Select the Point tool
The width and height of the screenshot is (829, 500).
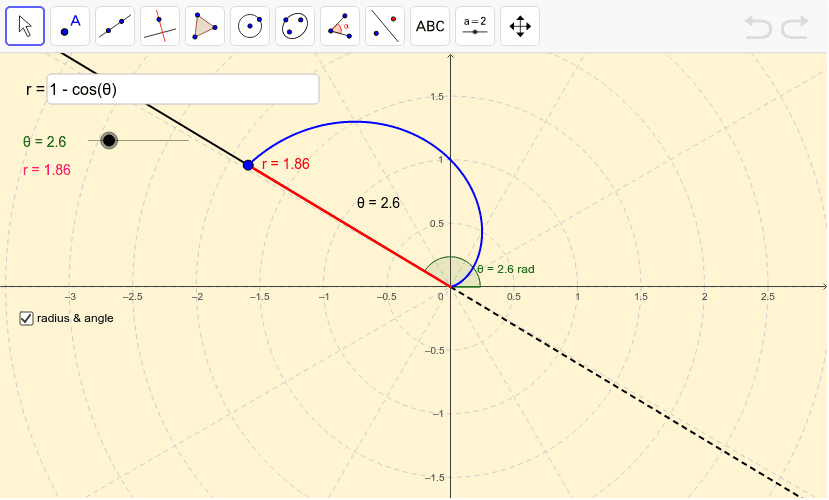[70, 26]
